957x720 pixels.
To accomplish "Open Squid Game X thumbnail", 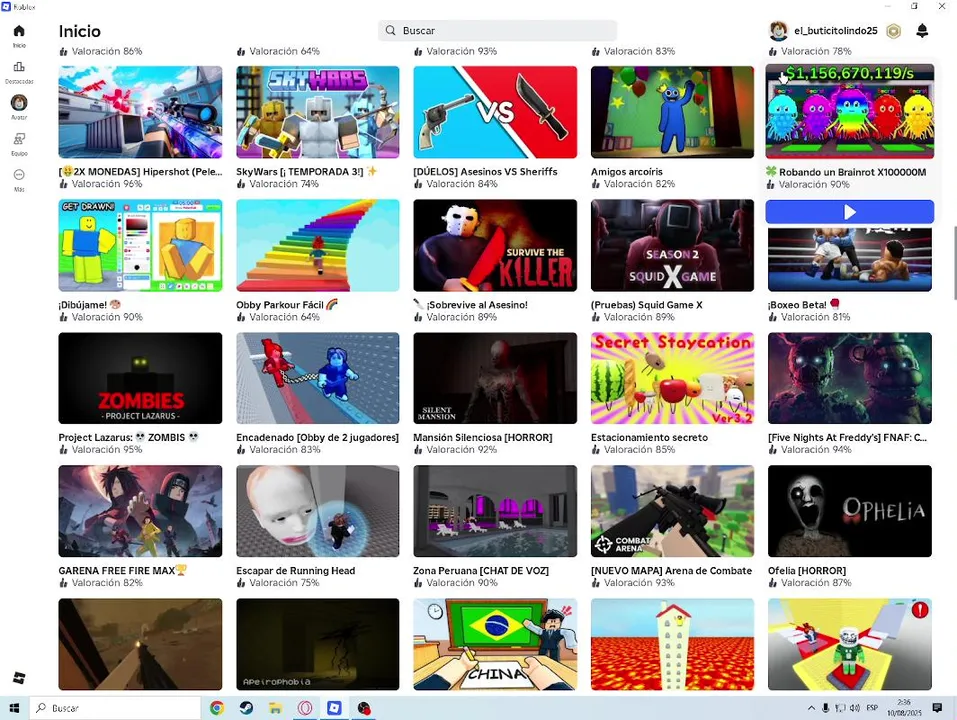I will (x=672, y=245).
